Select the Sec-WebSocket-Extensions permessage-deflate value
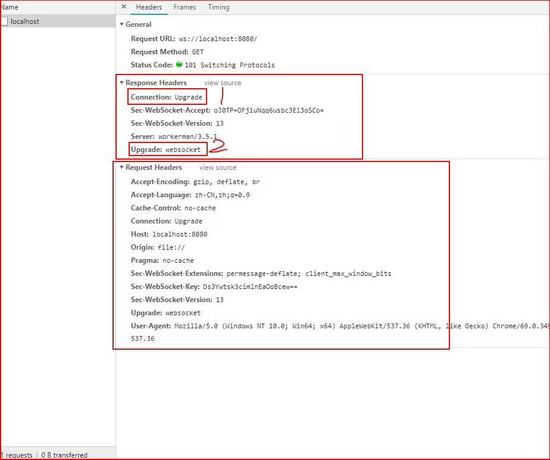The width and height of the screenshot is (550, 460). tap(309, 274)
